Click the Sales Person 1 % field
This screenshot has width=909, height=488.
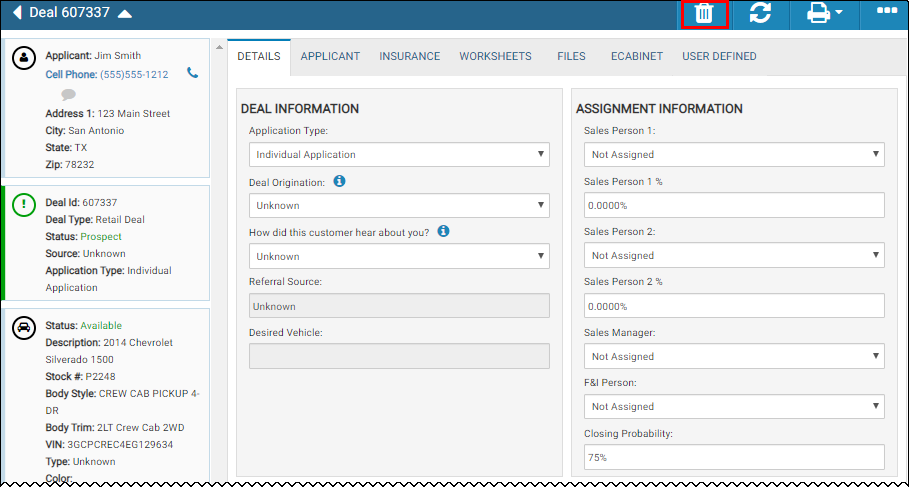(x=734, y=205)
